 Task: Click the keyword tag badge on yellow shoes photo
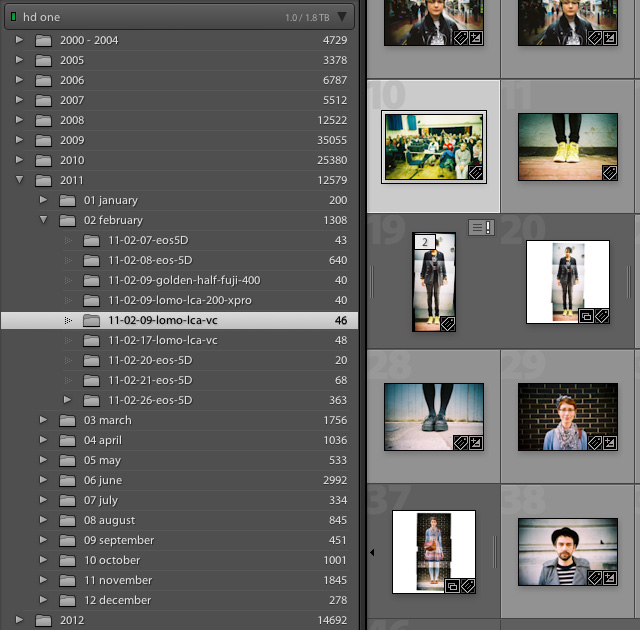[610, 173]
